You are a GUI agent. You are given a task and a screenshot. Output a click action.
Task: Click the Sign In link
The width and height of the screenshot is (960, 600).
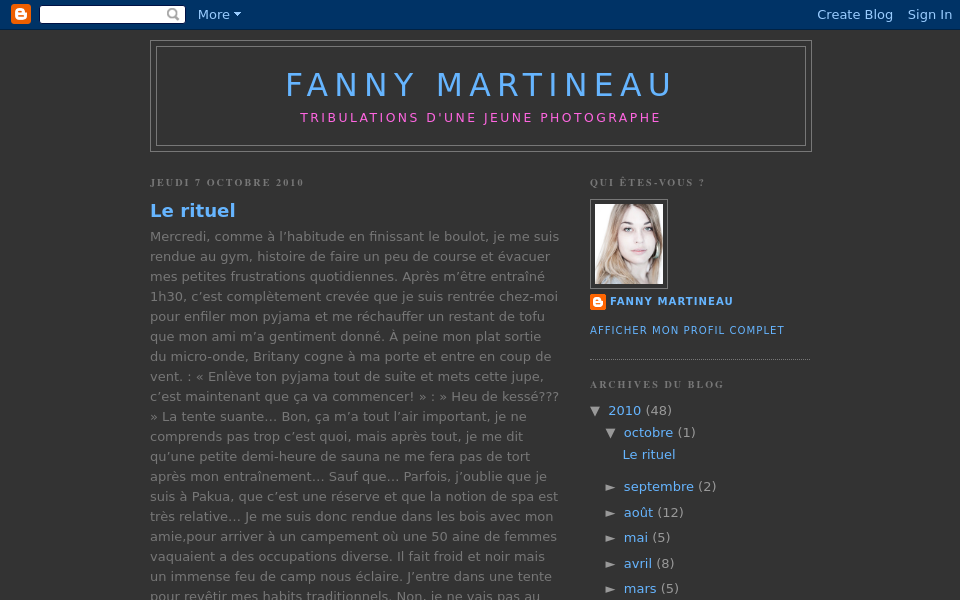[929, 14]
